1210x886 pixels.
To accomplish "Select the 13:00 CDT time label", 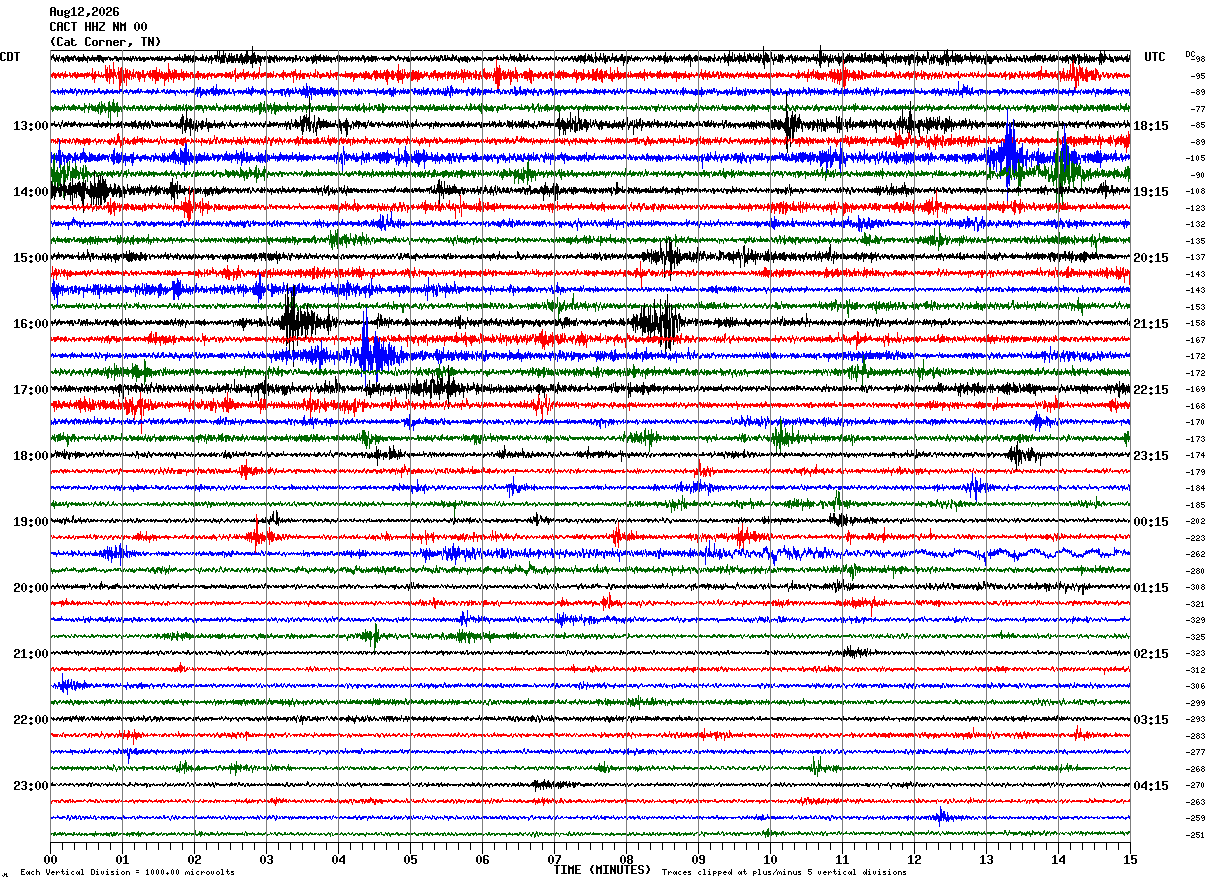I will (30, 126).
